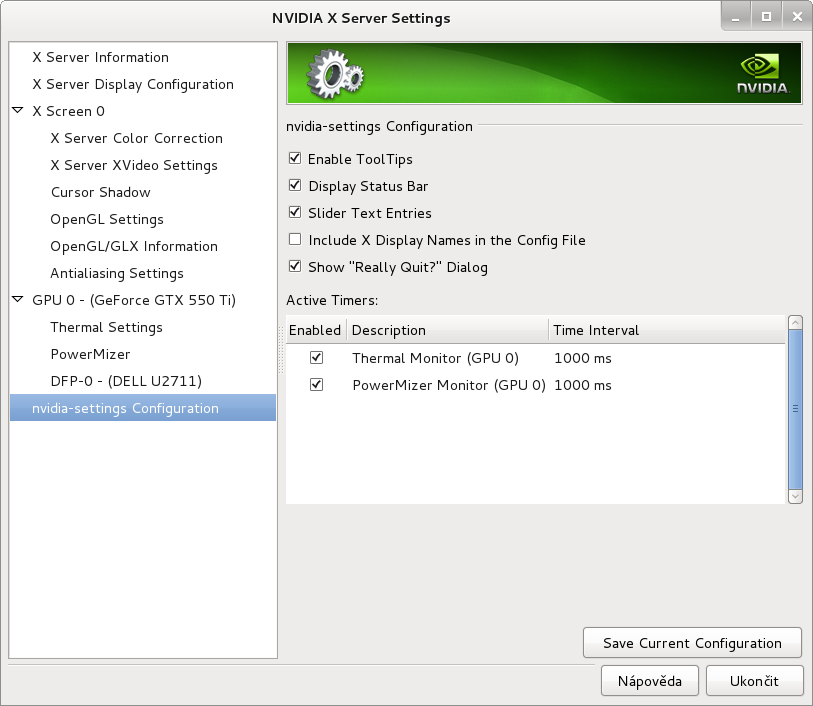Close the NVIDIA X Server Settings window
Screen dimensions: 813x706
coord(797,17)
